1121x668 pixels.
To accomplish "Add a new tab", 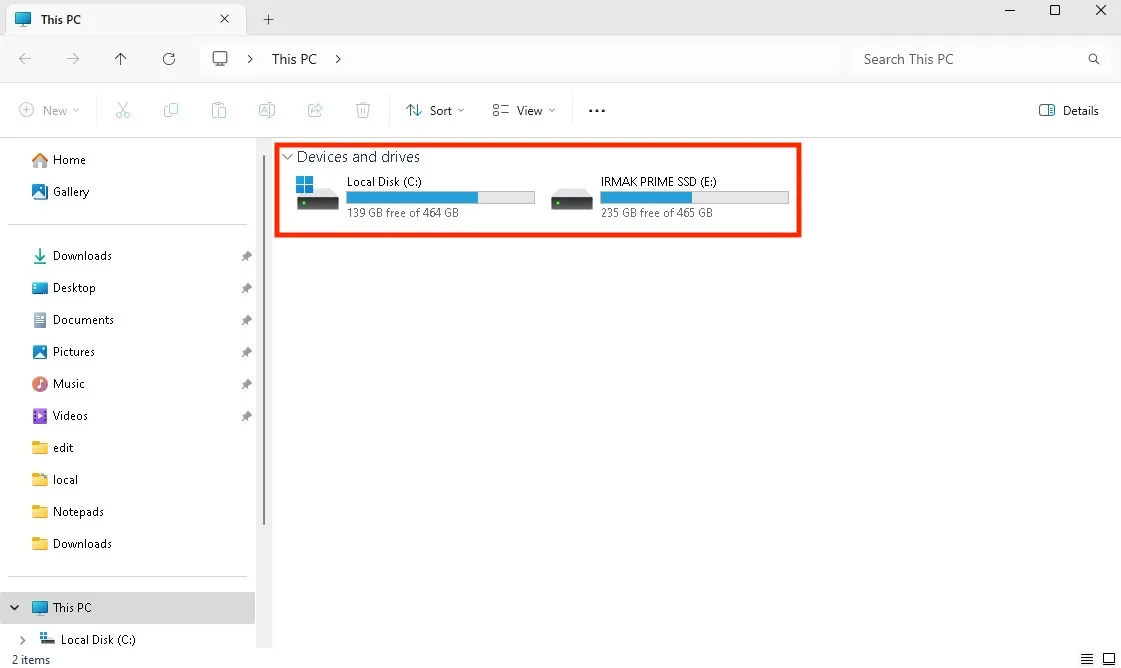I will point(269,19).
